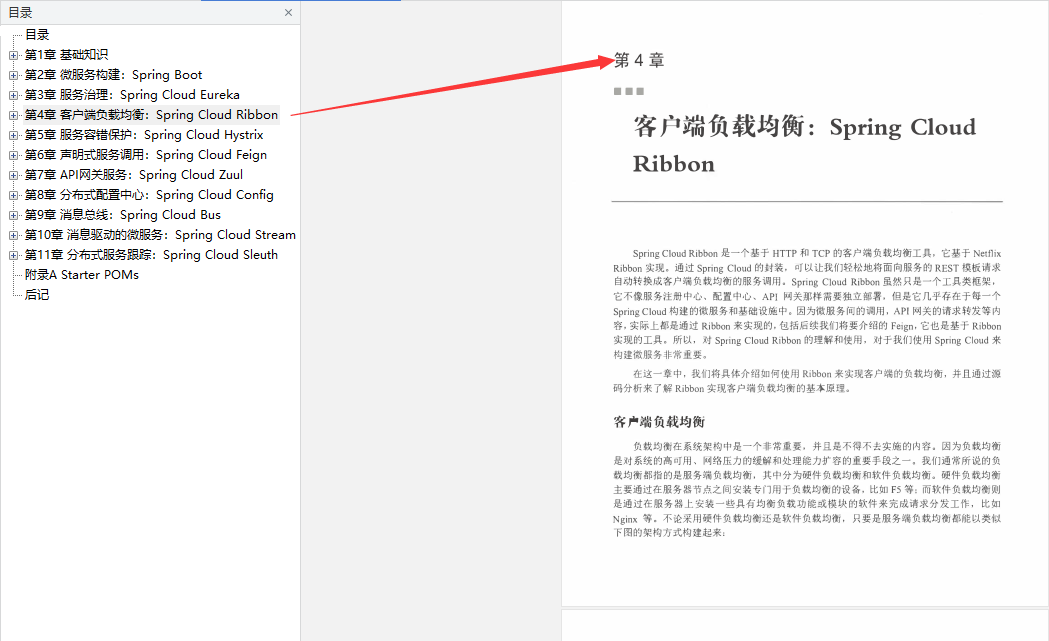Viewport: 1049px width, 641px height.
Task: Go to 第10章 消息驱动的微服务: Spring Cloud Stream
Action: click(160, 236)
